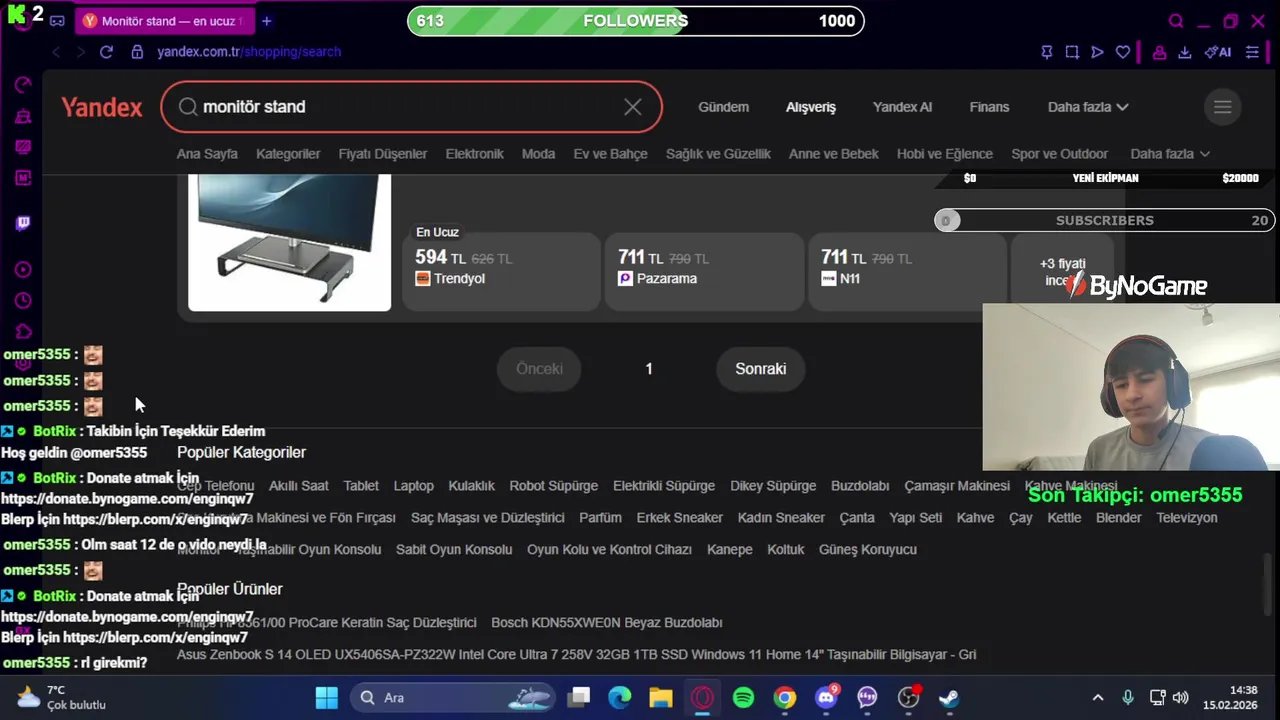
Task: Select the Anne ve Bebek category
Action: [833, 154]
